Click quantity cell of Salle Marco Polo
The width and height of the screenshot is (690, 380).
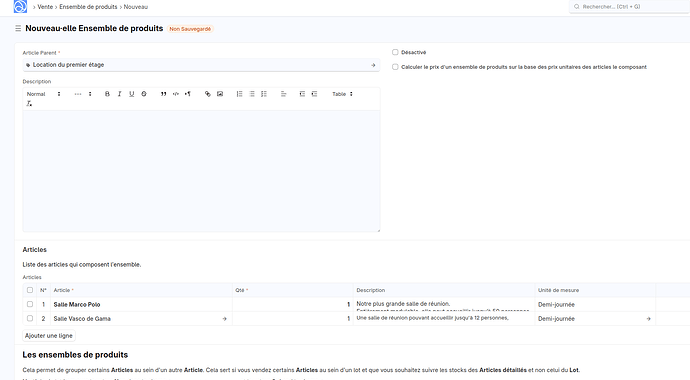click(293, 304)
